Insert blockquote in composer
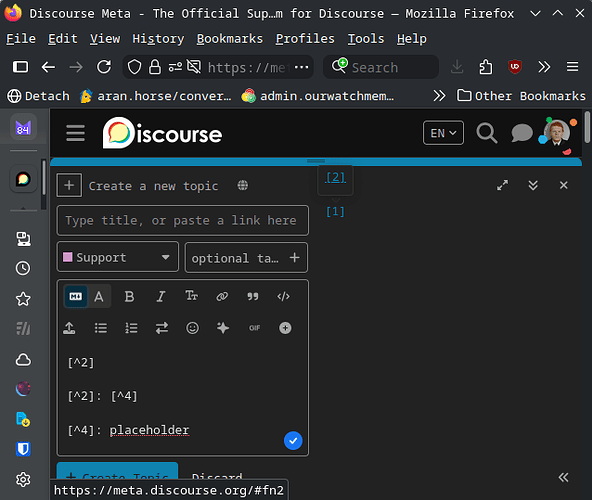The height and width of the screenshot is (500, 592). click(x=253, y=296)
